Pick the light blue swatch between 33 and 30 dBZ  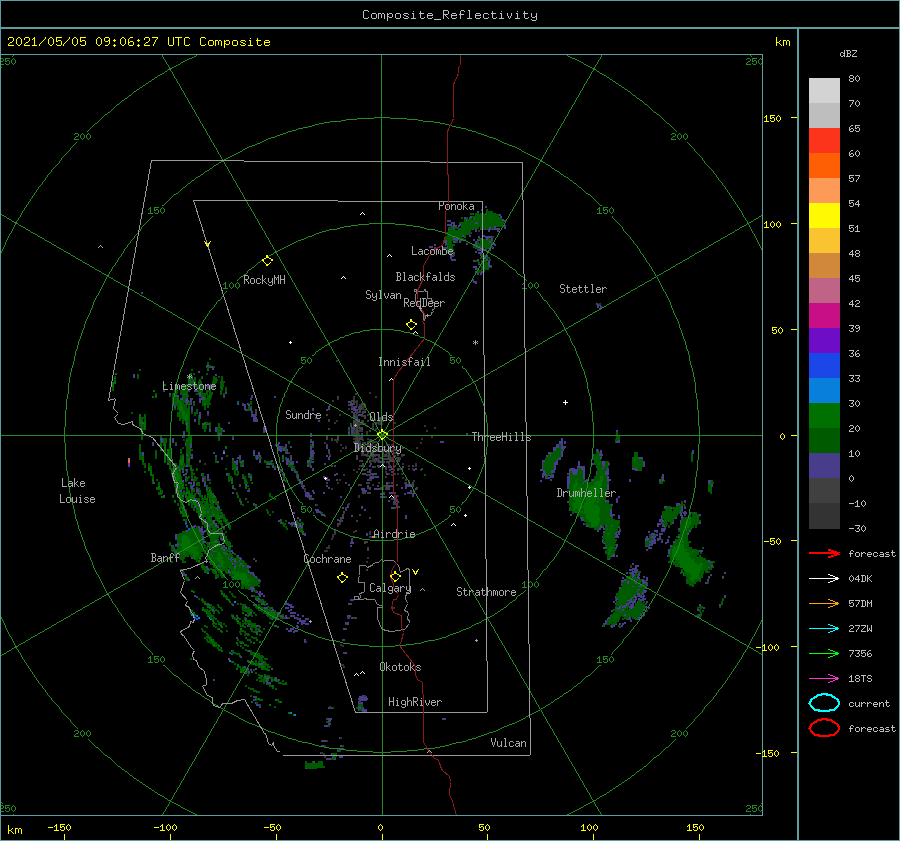coord(824,391)
